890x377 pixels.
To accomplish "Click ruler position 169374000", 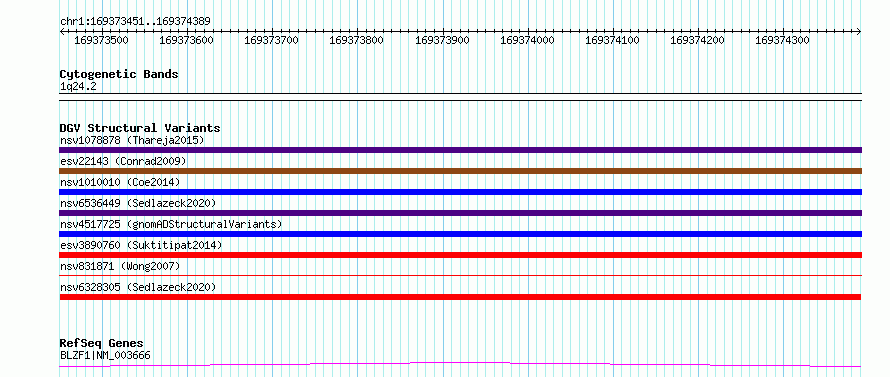I will (527, 40).
